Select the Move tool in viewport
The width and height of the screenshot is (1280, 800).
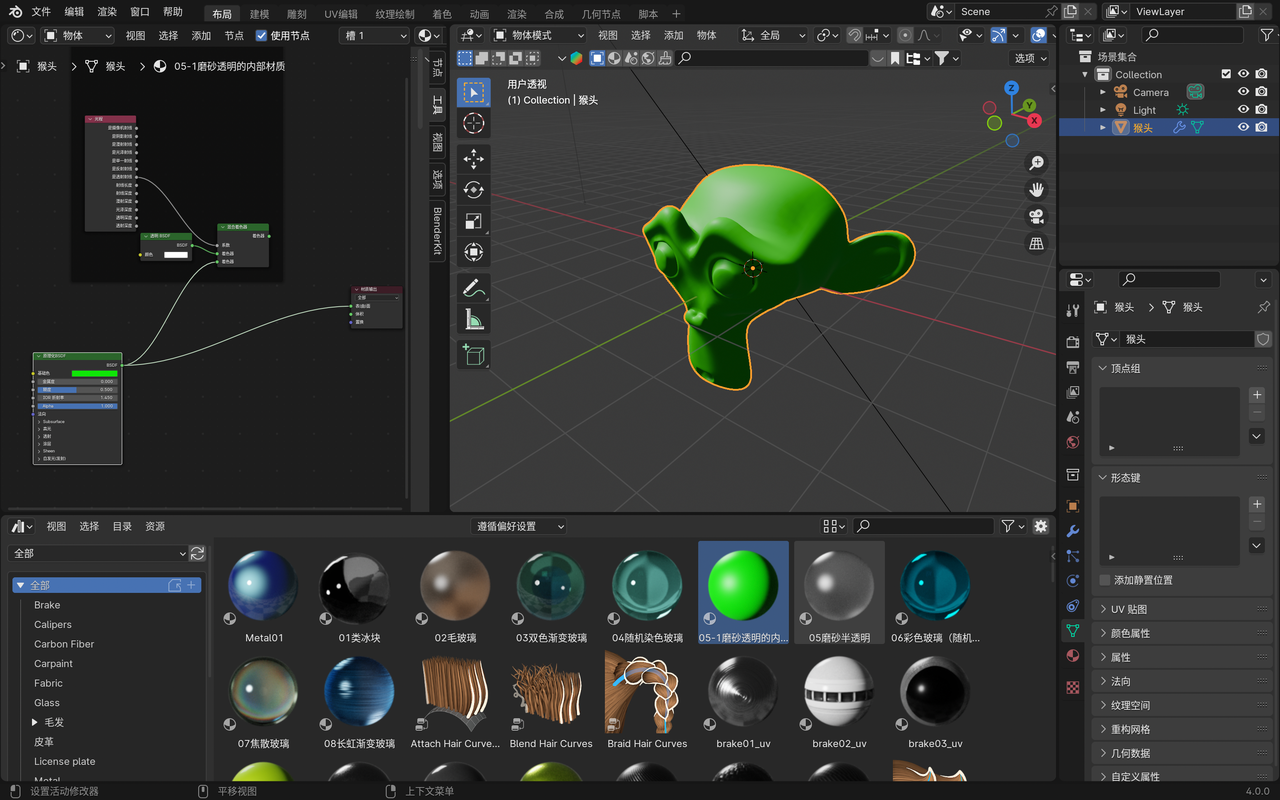tap(474, 158)
